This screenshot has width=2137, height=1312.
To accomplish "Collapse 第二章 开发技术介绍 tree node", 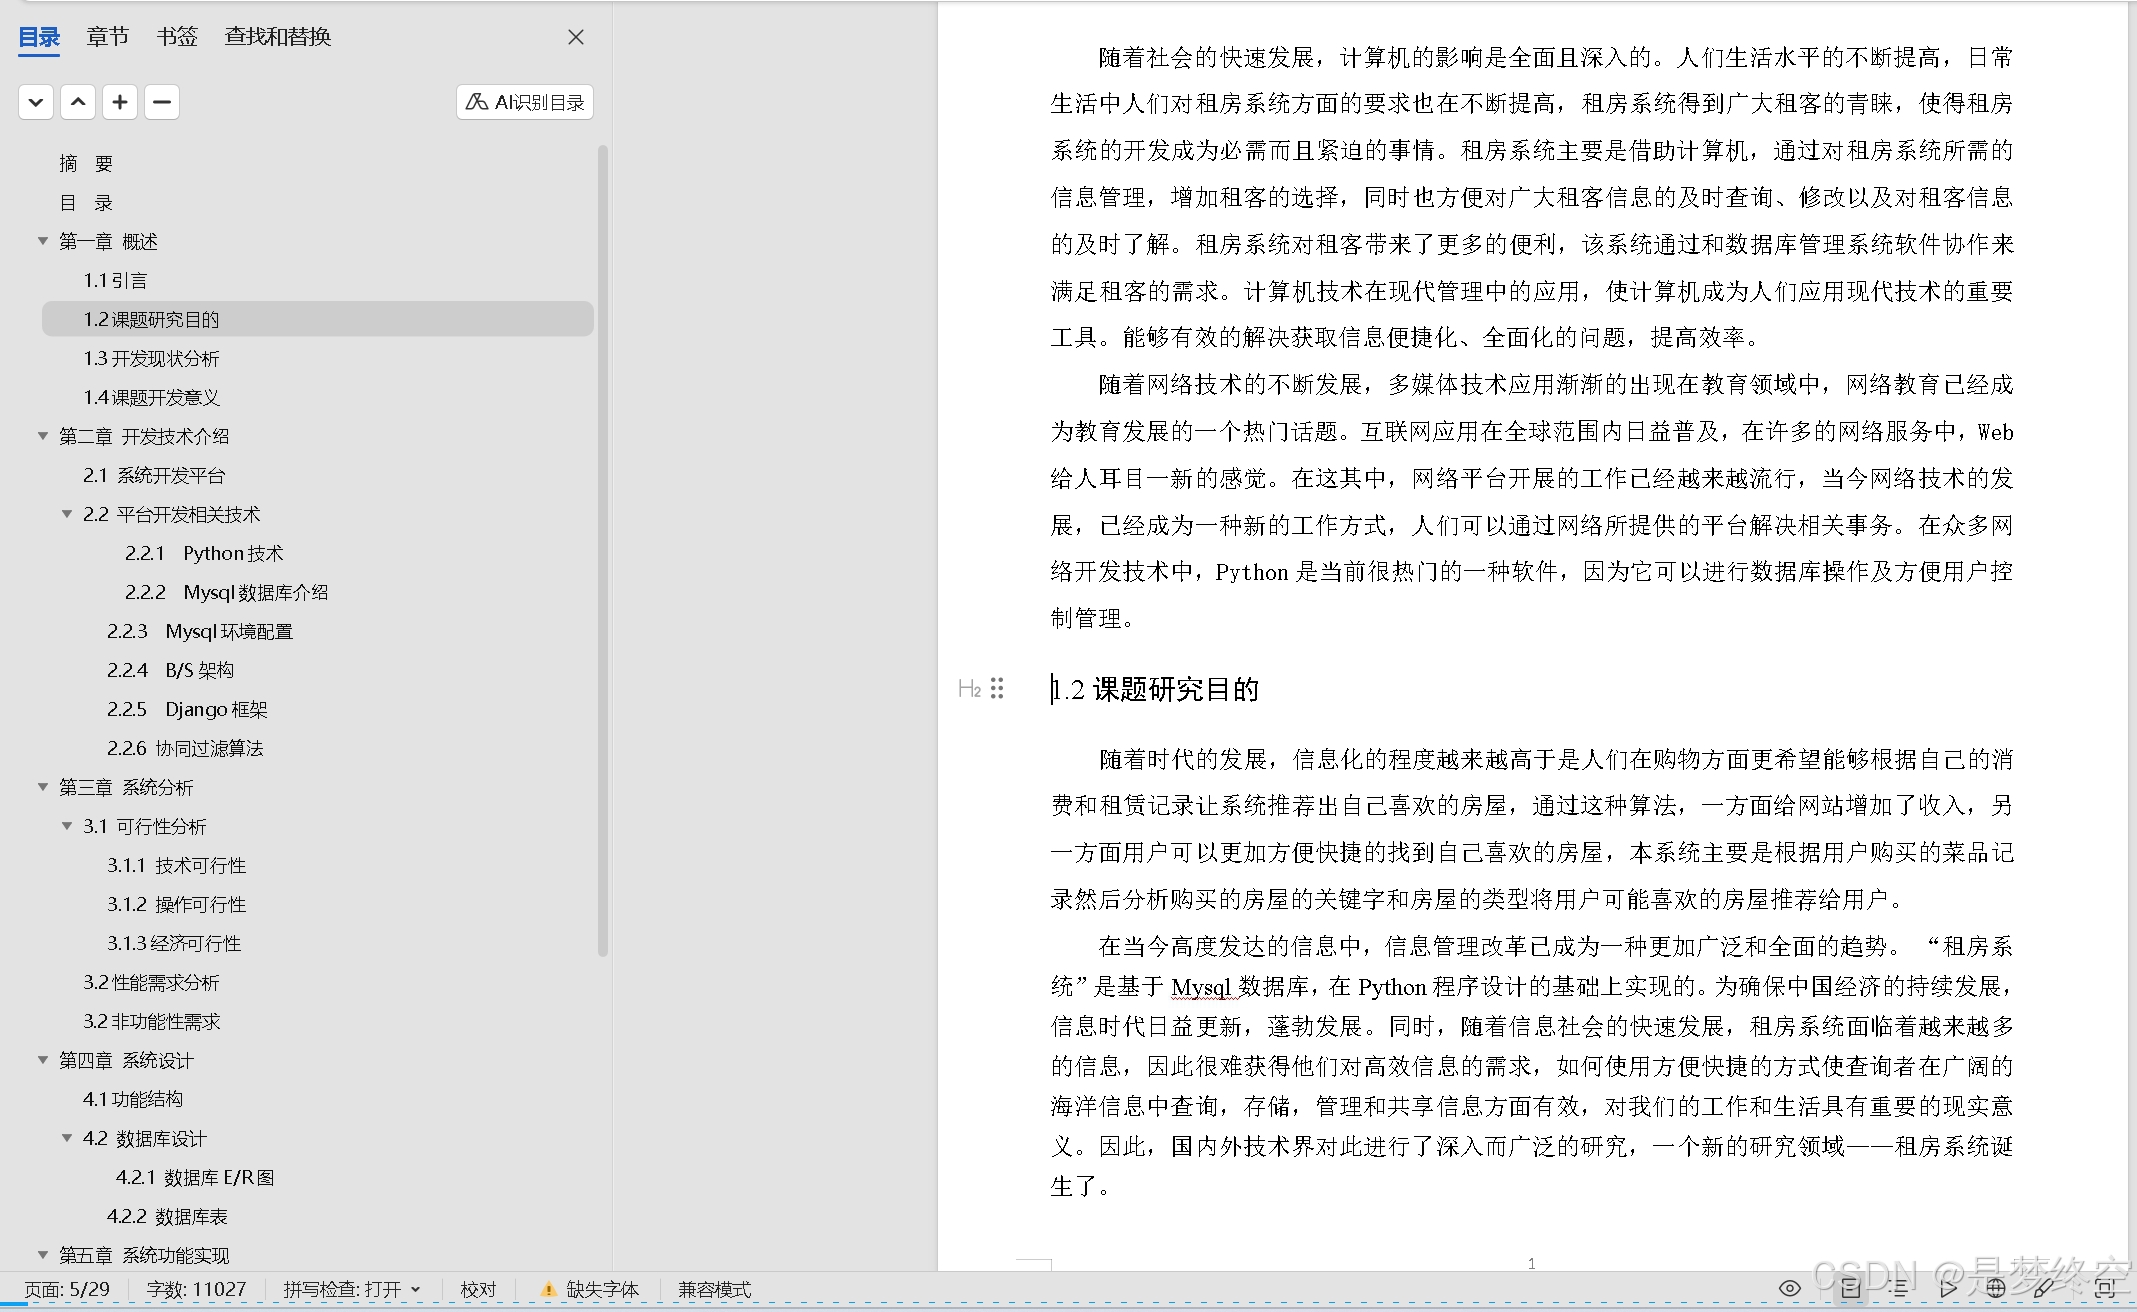I will coord(43,436).
